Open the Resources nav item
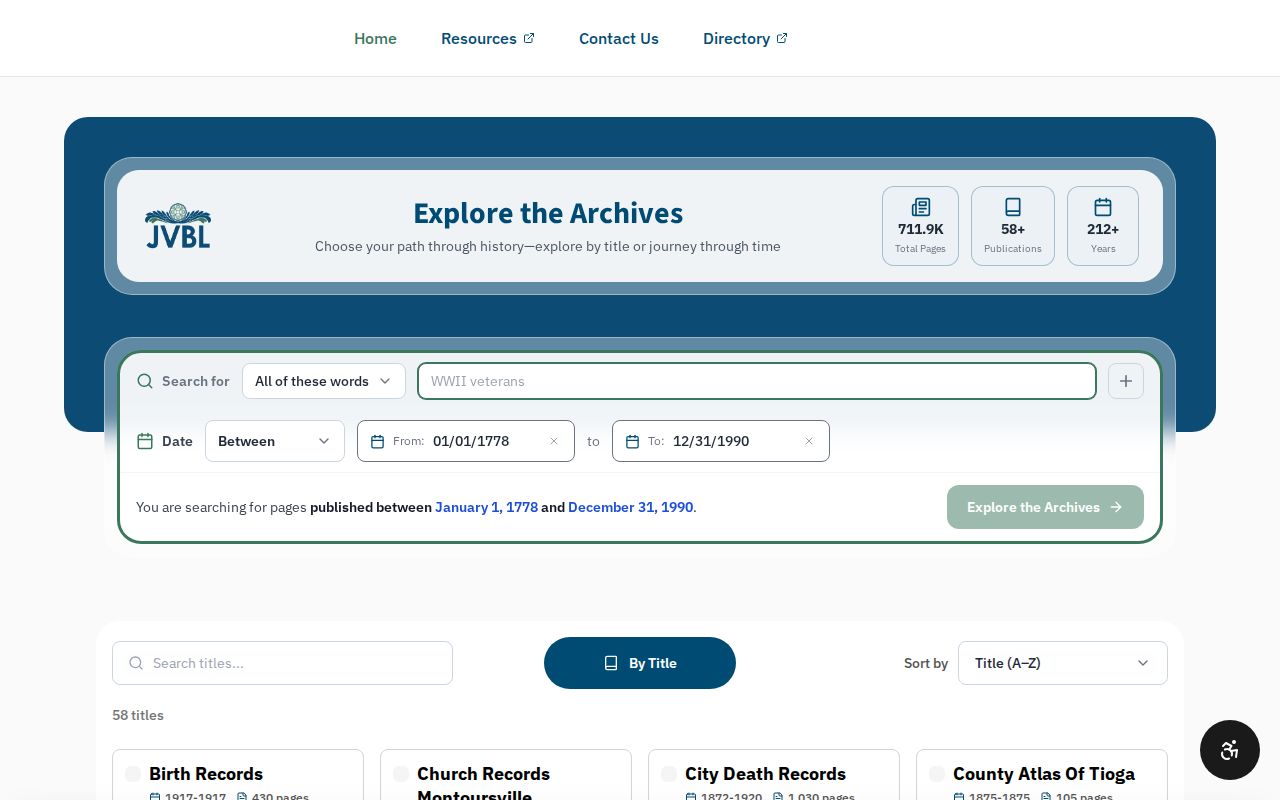1280x800 pixels. click(488, 38)
